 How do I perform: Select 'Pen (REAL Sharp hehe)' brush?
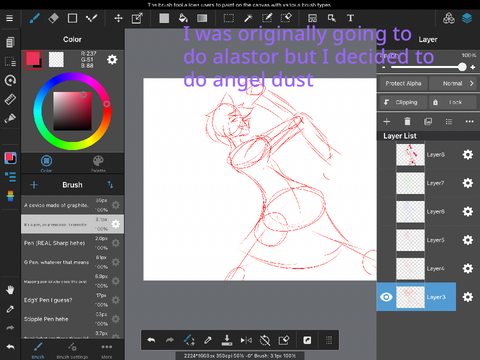pyautogui.click(x=72, y=243)
